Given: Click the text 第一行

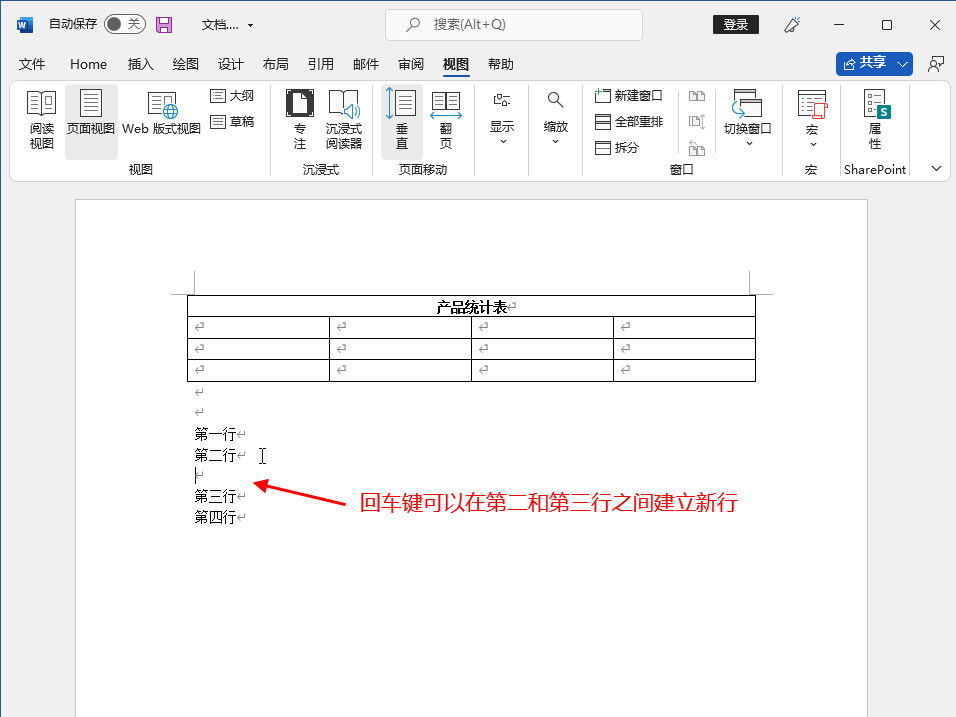Looking at the screenshot, I should coord(215,434).
